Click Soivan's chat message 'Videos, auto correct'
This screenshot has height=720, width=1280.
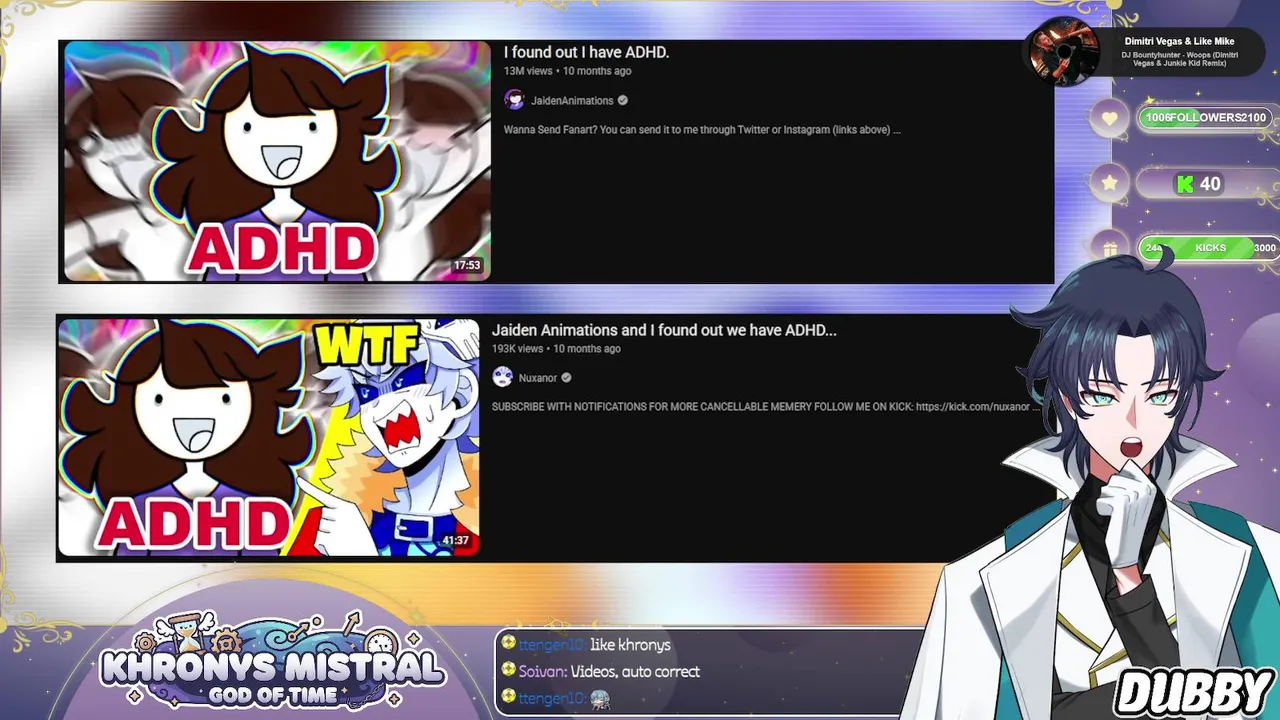tap(635, 672)
